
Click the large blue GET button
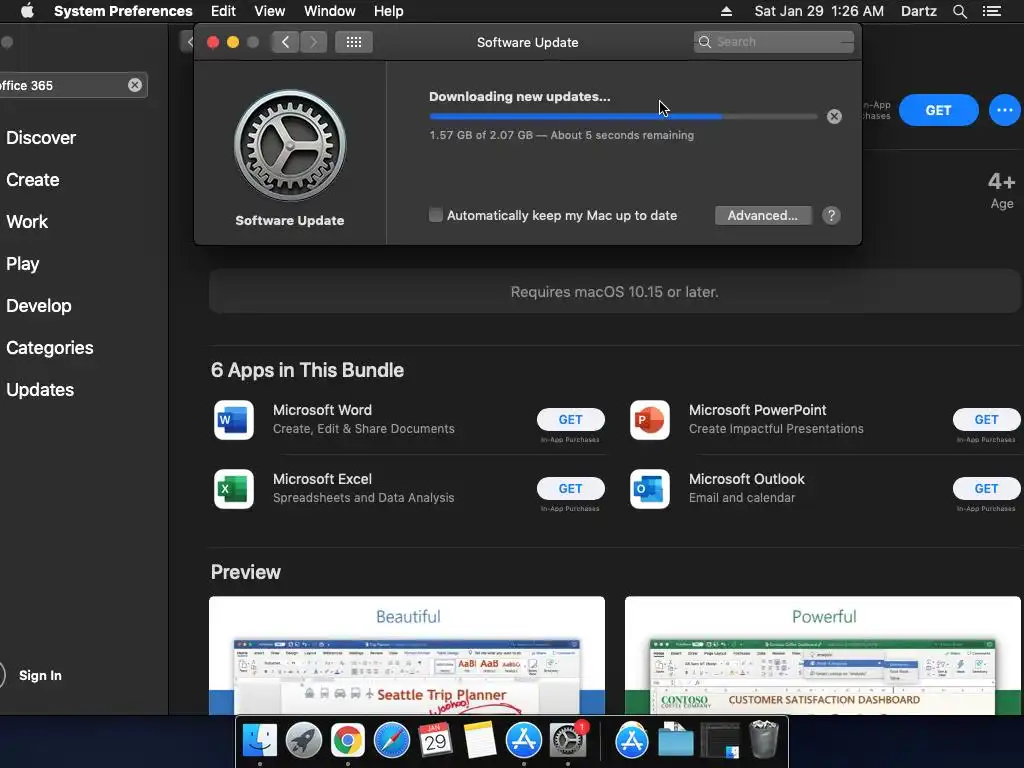point(938,110)
